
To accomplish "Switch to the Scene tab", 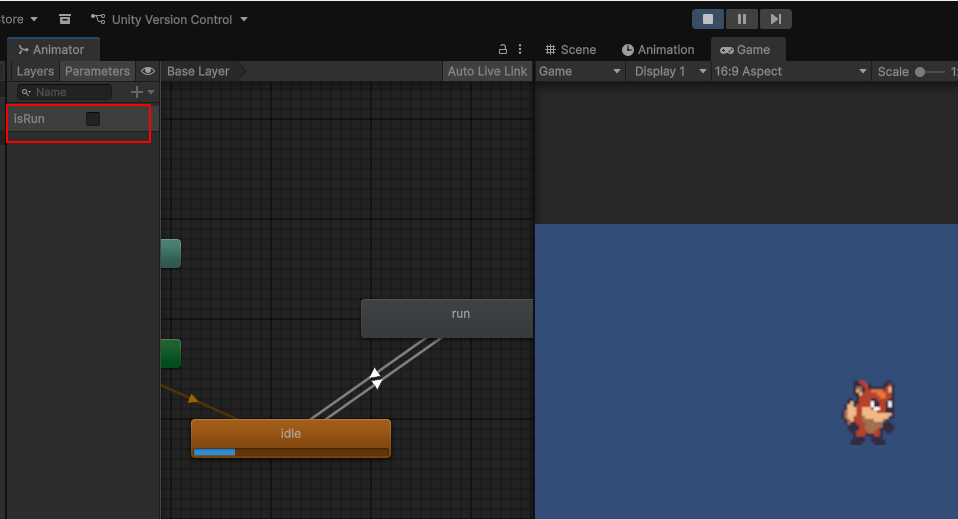I will click(570, 49).
